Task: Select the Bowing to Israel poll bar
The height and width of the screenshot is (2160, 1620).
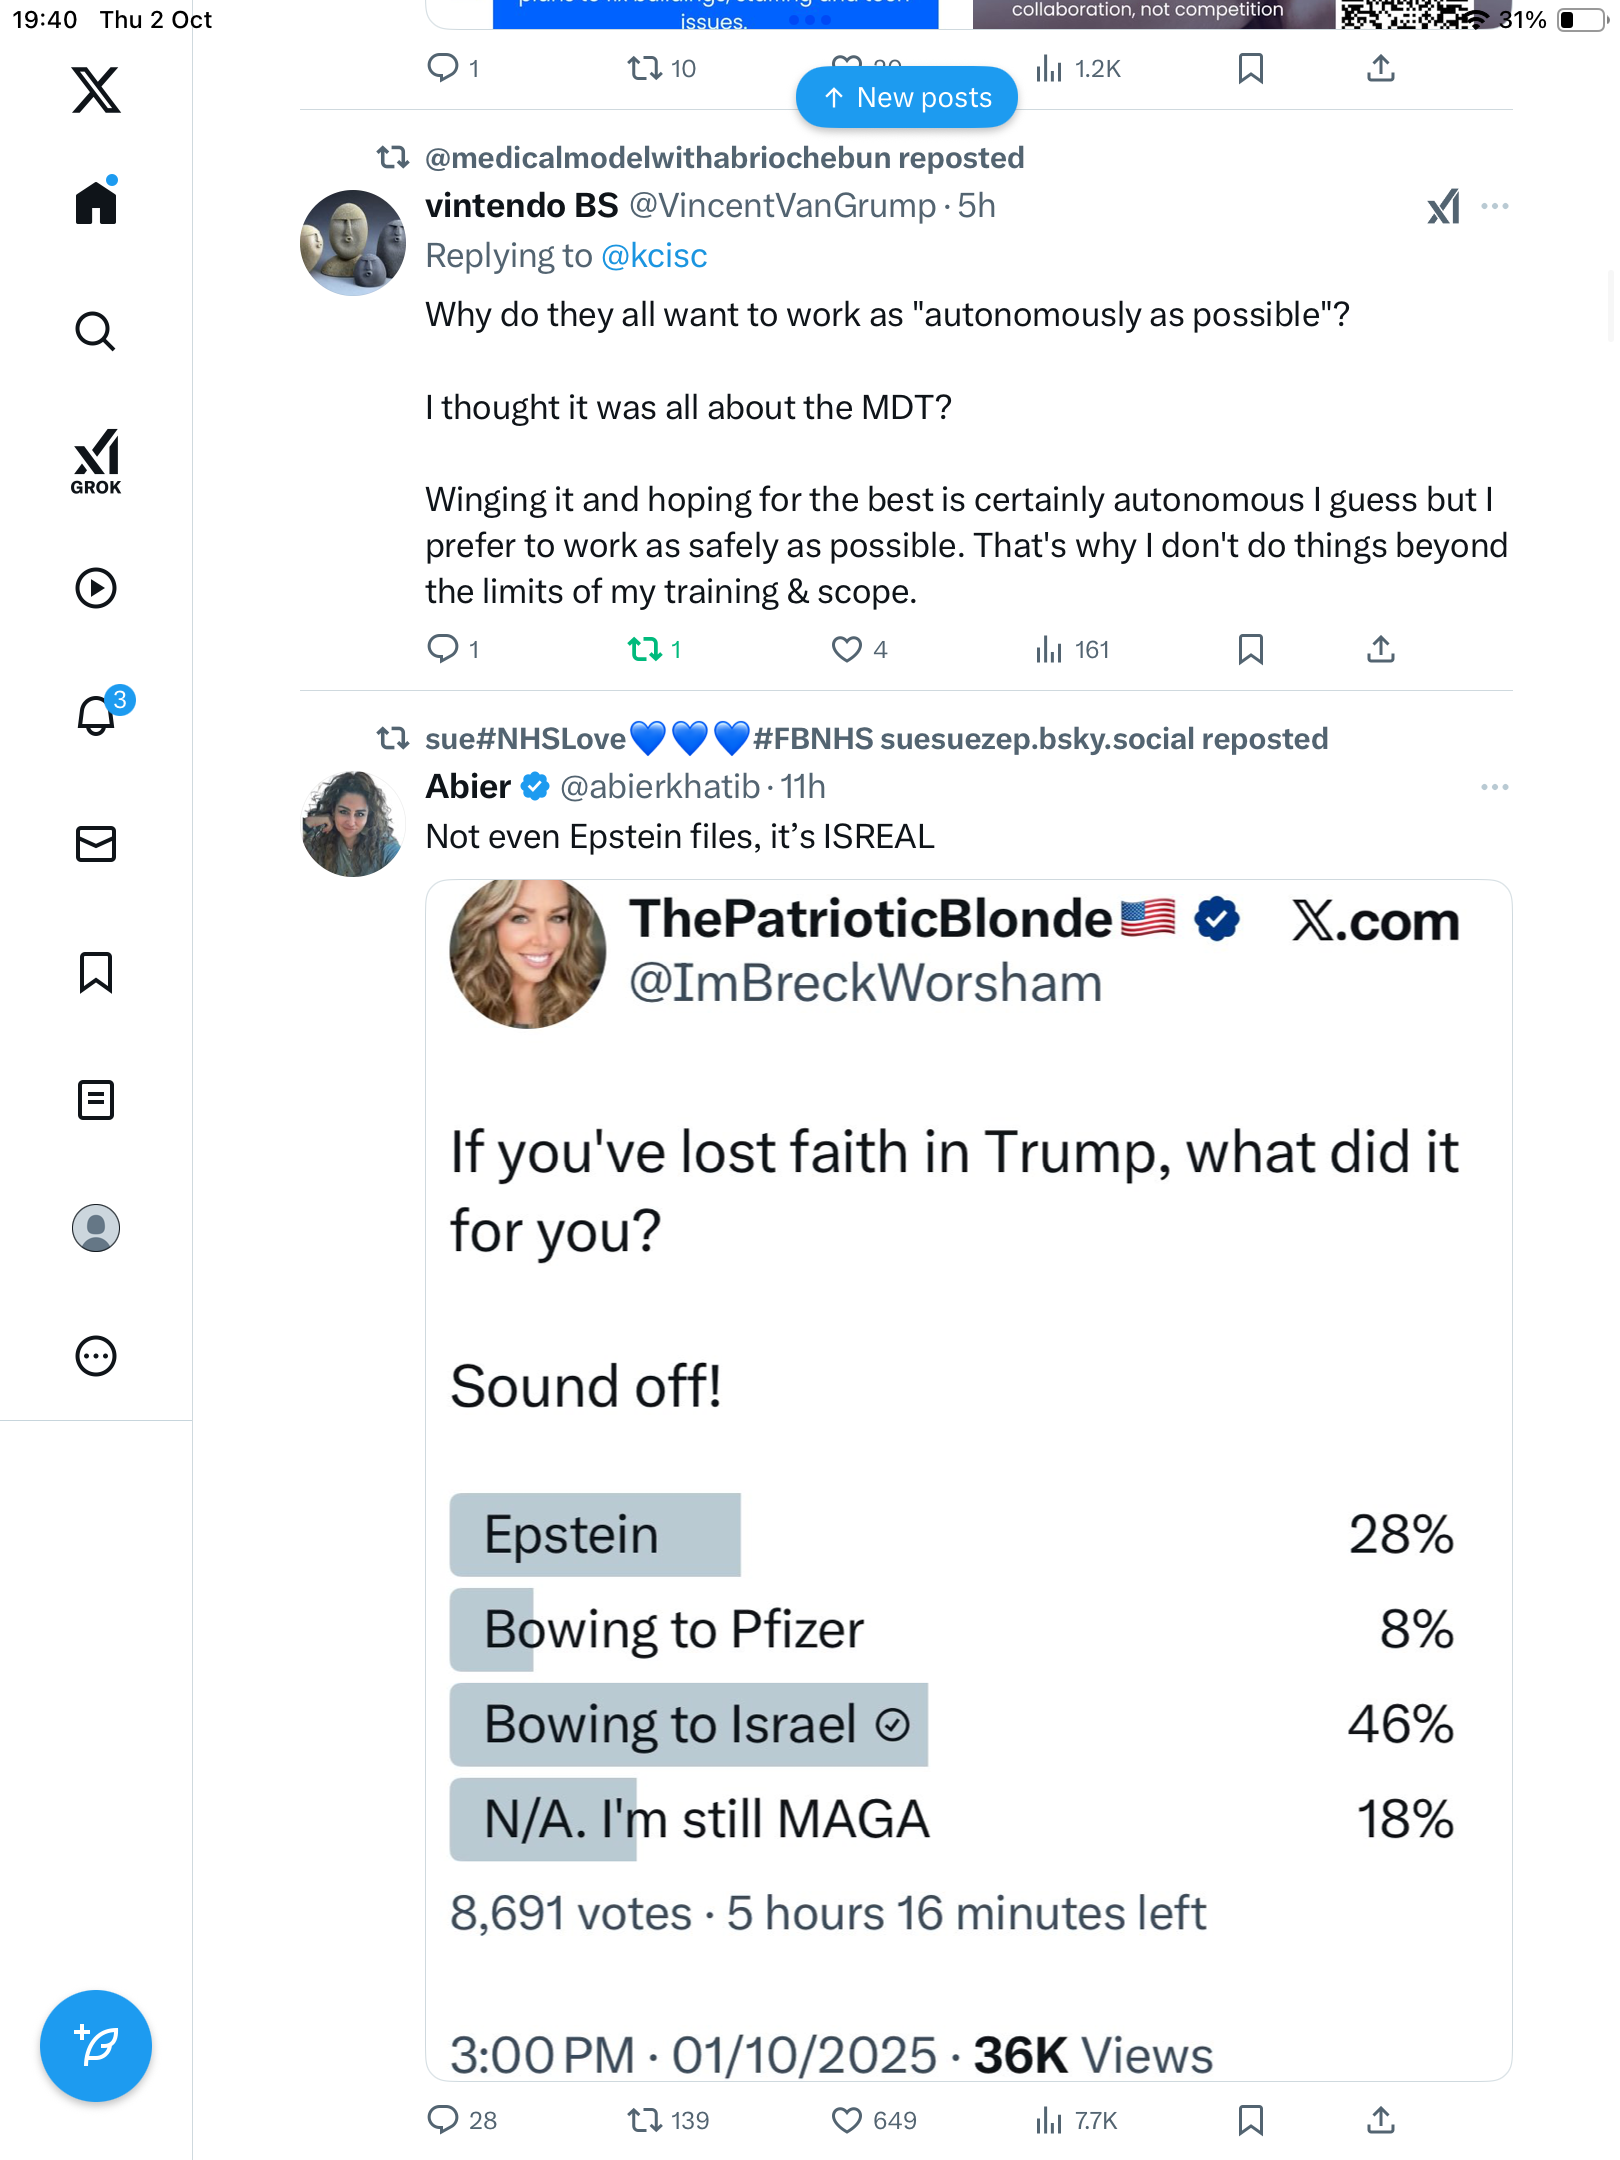Action: click(689, 1725)
